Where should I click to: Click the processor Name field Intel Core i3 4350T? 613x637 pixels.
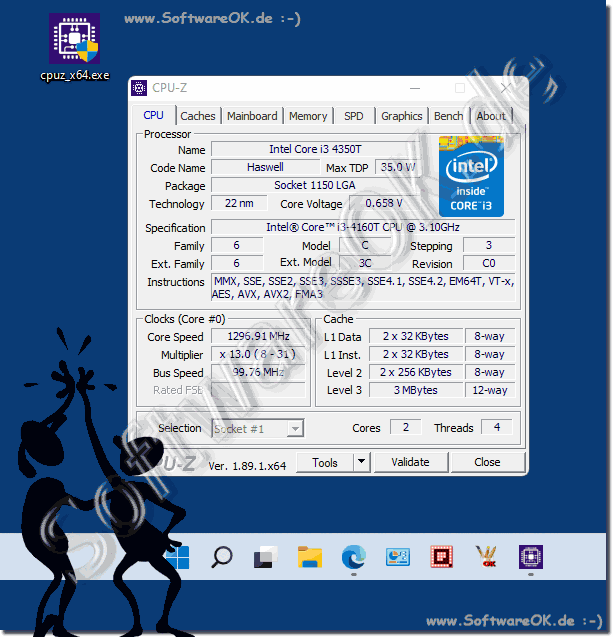tap(315, 149)
